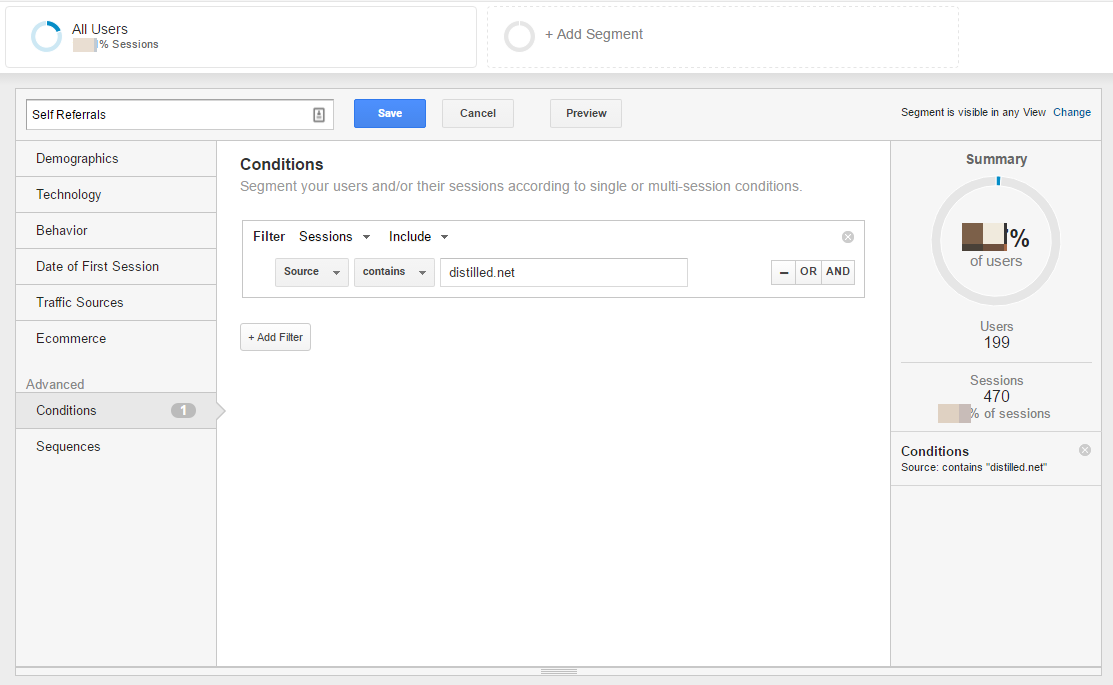Click the All Users donut icon
The height and width of the screenshot is (685, 1113).
click(46, 37)
